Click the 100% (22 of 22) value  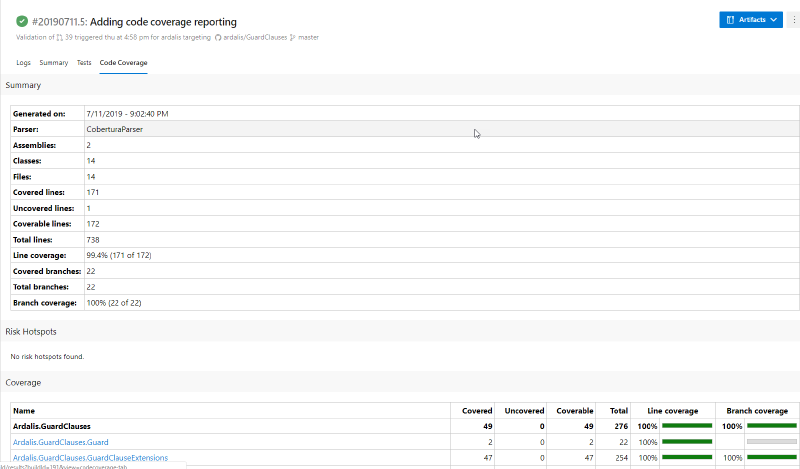[114, 303]
